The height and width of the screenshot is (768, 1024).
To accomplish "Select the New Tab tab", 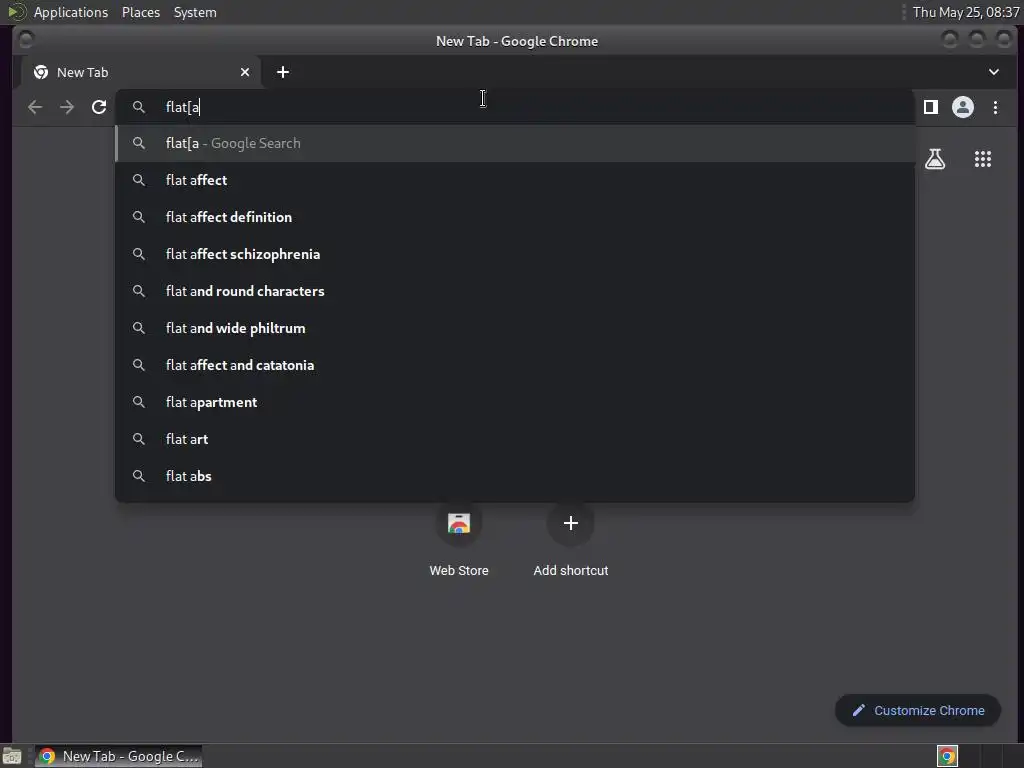I will (140, 72).
